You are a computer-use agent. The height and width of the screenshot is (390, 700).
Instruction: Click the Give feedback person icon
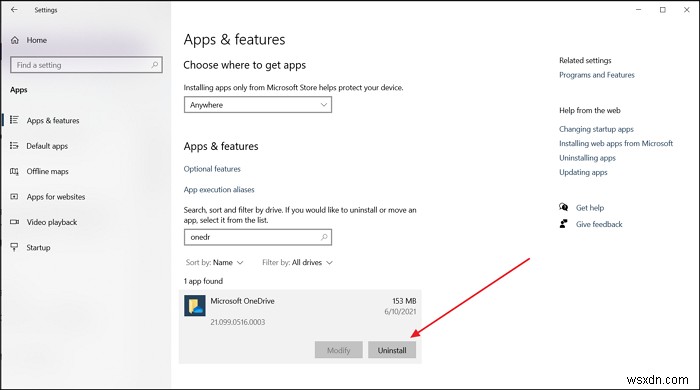tap(563, 224)
